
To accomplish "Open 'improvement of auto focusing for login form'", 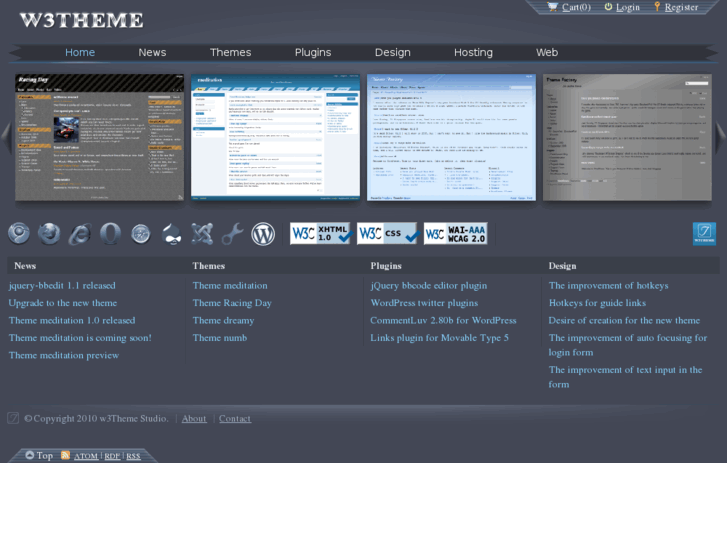I will pyautogui.click(x=628, y=345).
